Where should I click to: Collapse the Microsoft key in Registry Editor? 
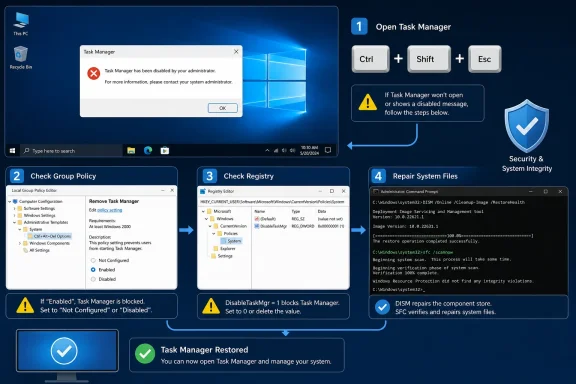pyautogui.click(x=203, y=211)
